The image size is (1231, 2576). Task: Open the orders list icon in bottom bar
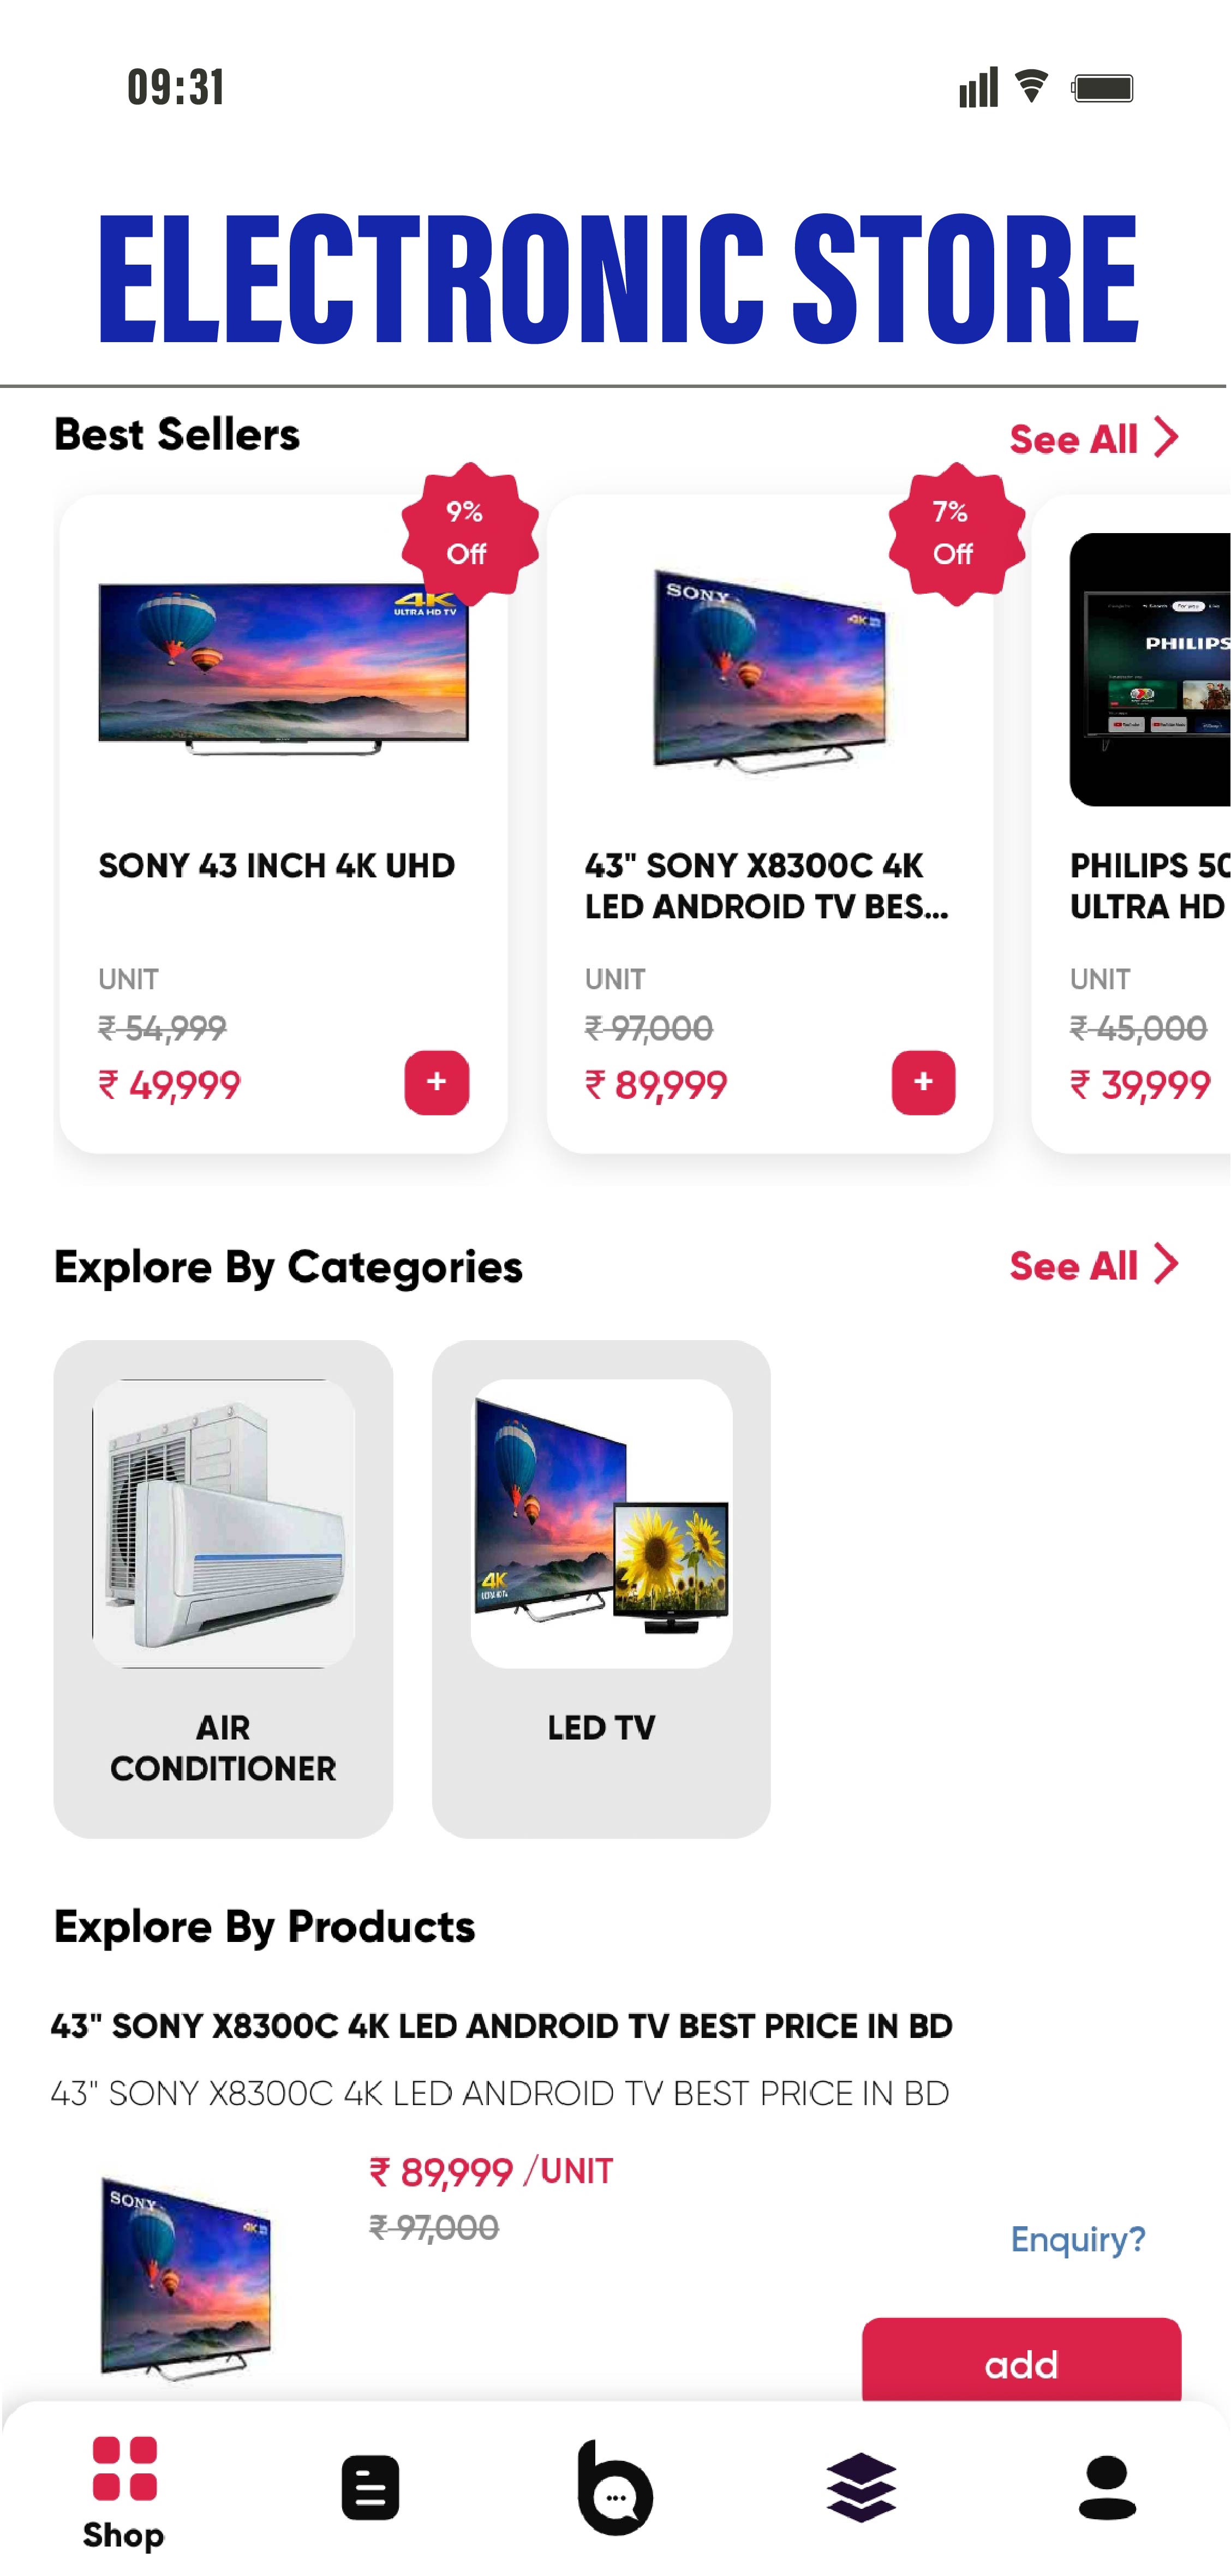click(370, 2487)
